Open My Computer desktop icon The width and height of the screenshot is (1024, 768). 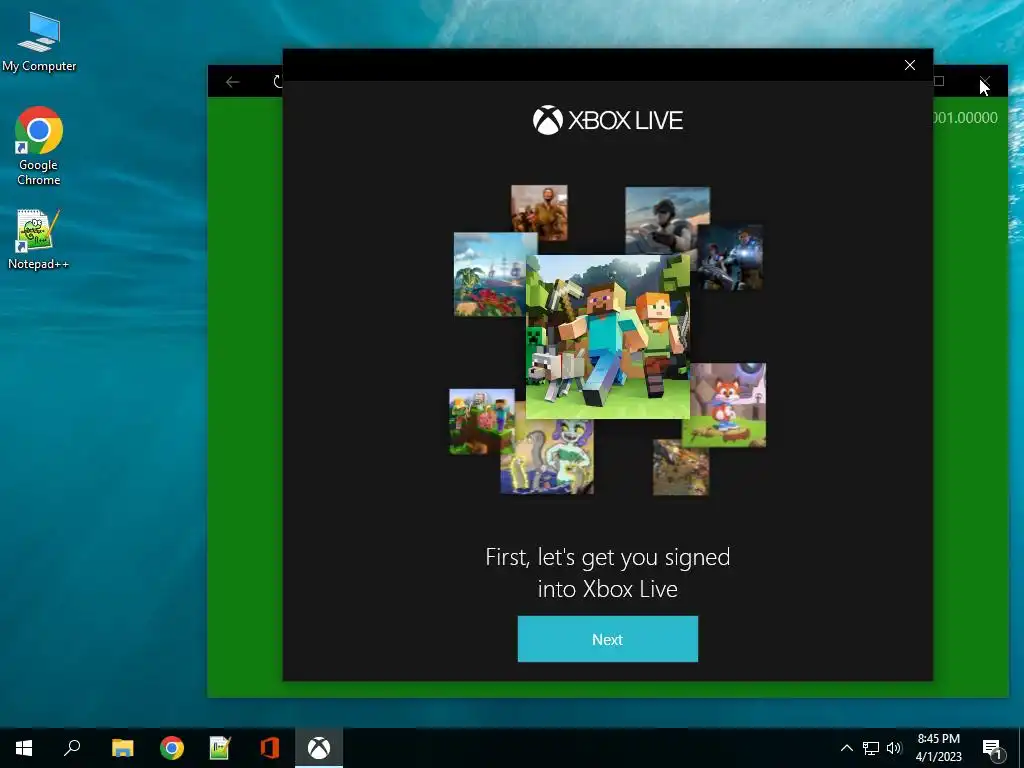[x=39, y=42]
